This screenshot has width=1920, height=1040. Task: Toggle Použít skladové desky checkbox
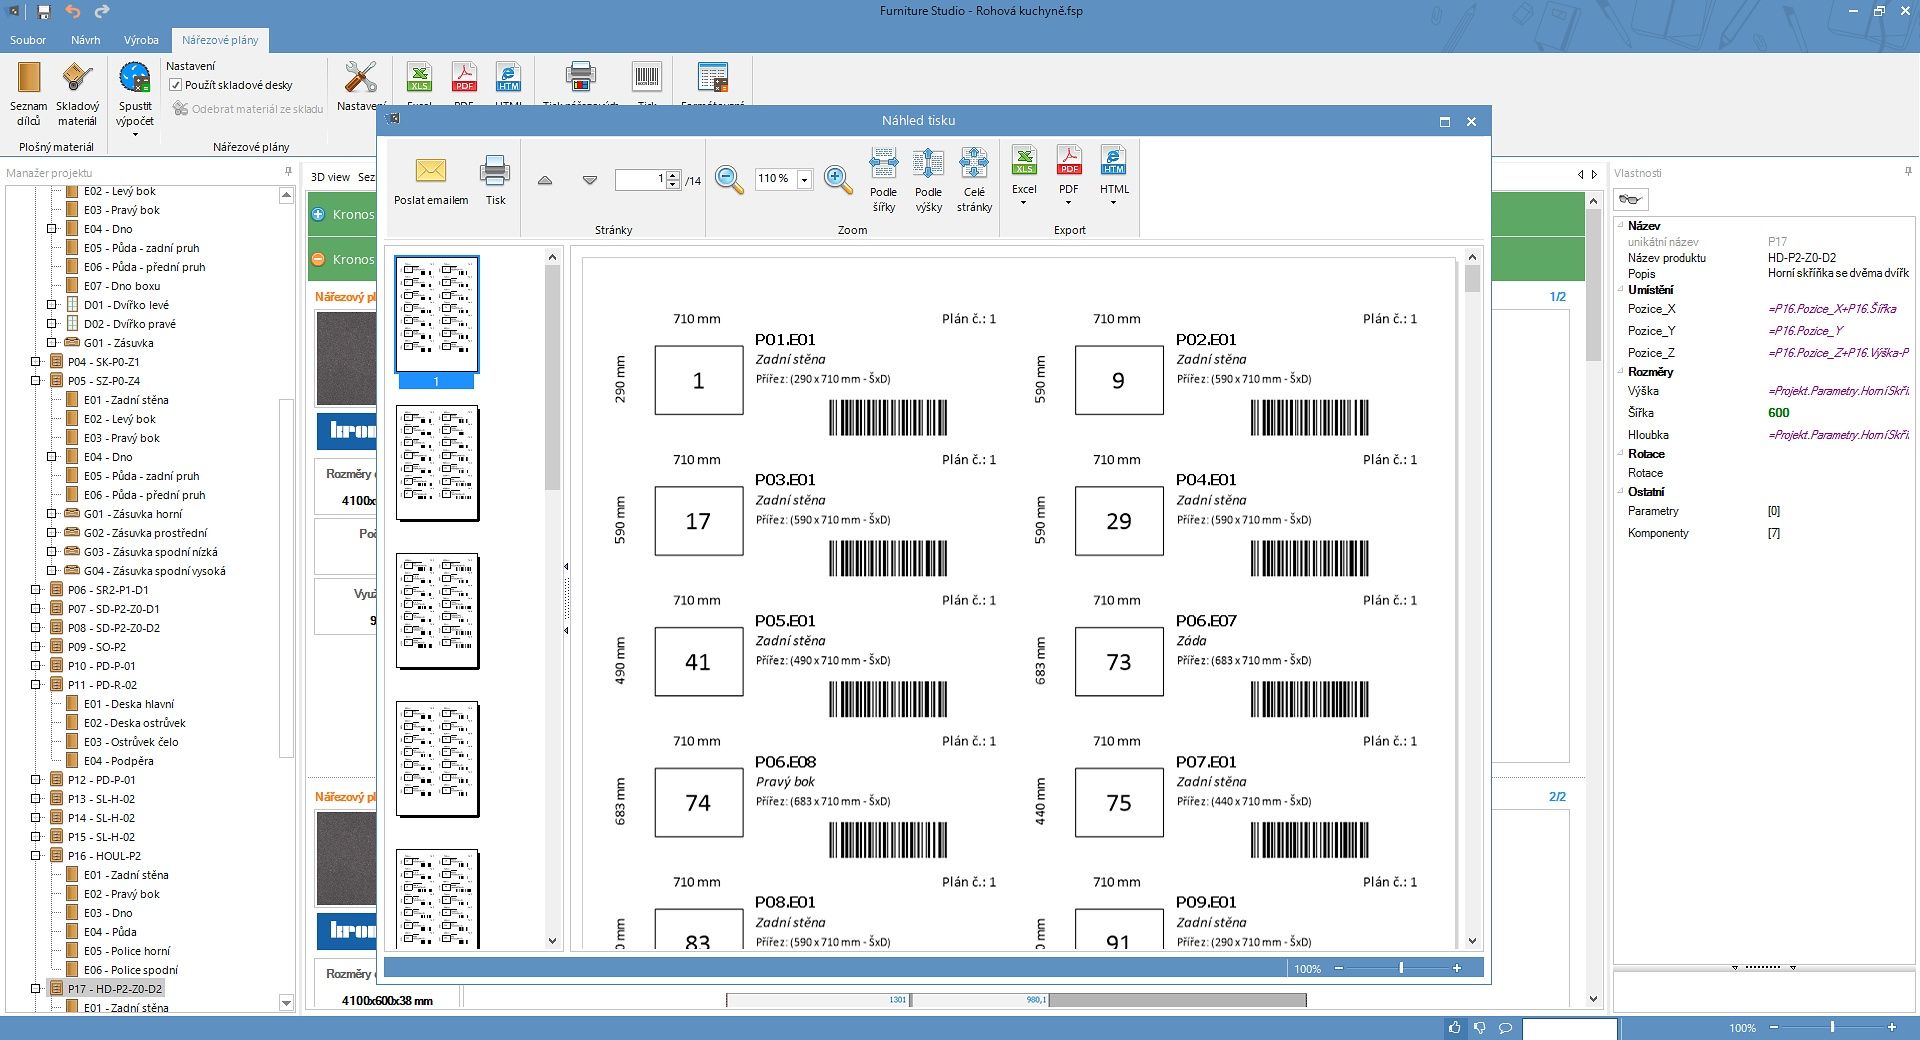176,85
